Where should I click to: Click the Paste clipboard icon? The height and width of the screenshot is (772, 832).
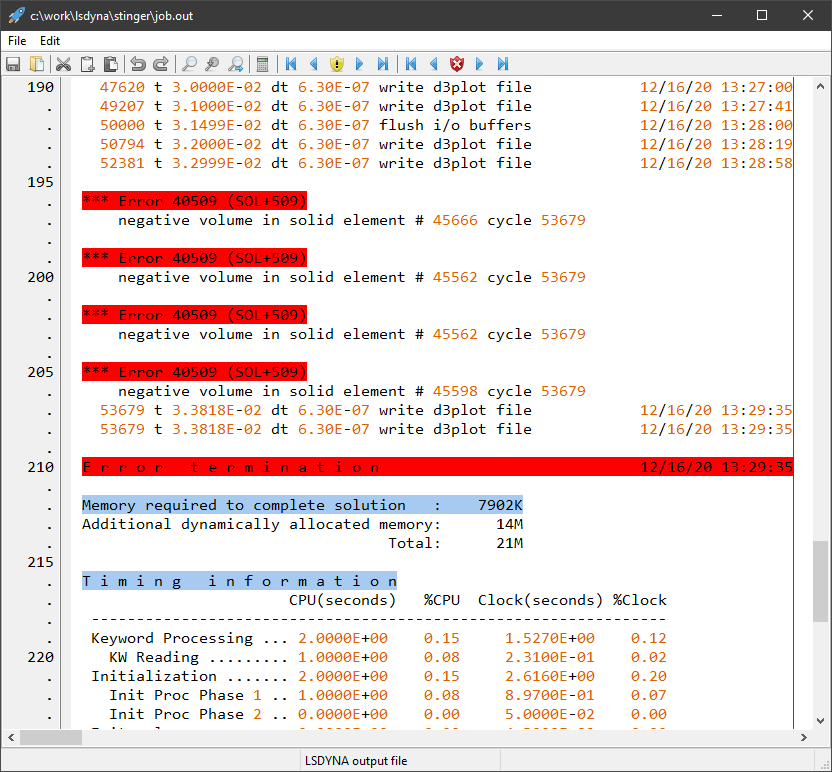click(x=111, y=64)
